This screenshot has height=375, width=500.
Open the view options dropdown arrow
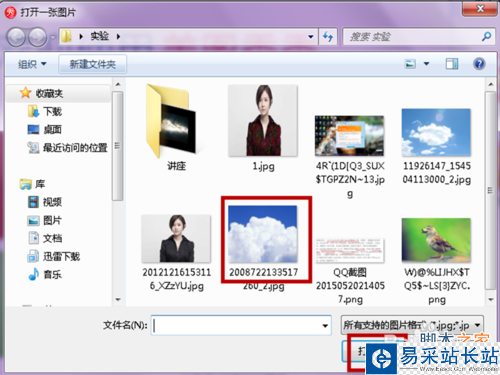426,64
